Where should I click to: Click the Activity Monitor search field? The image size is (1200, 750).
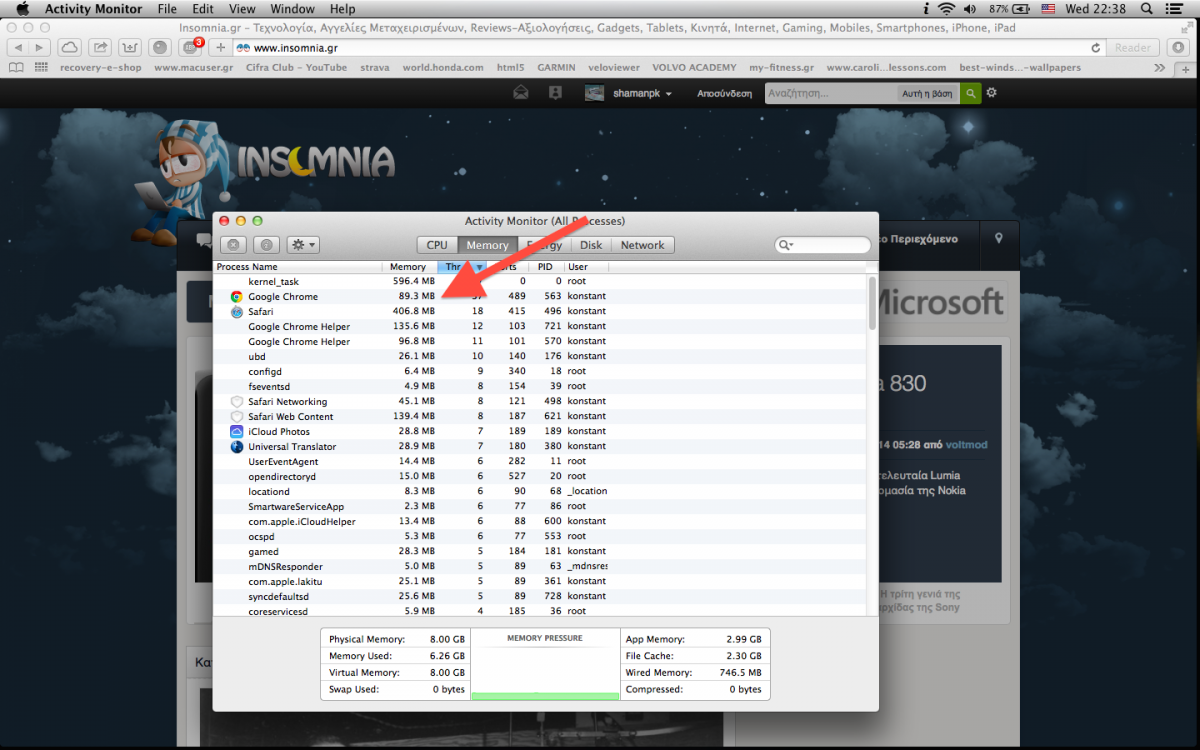(823, 245)
